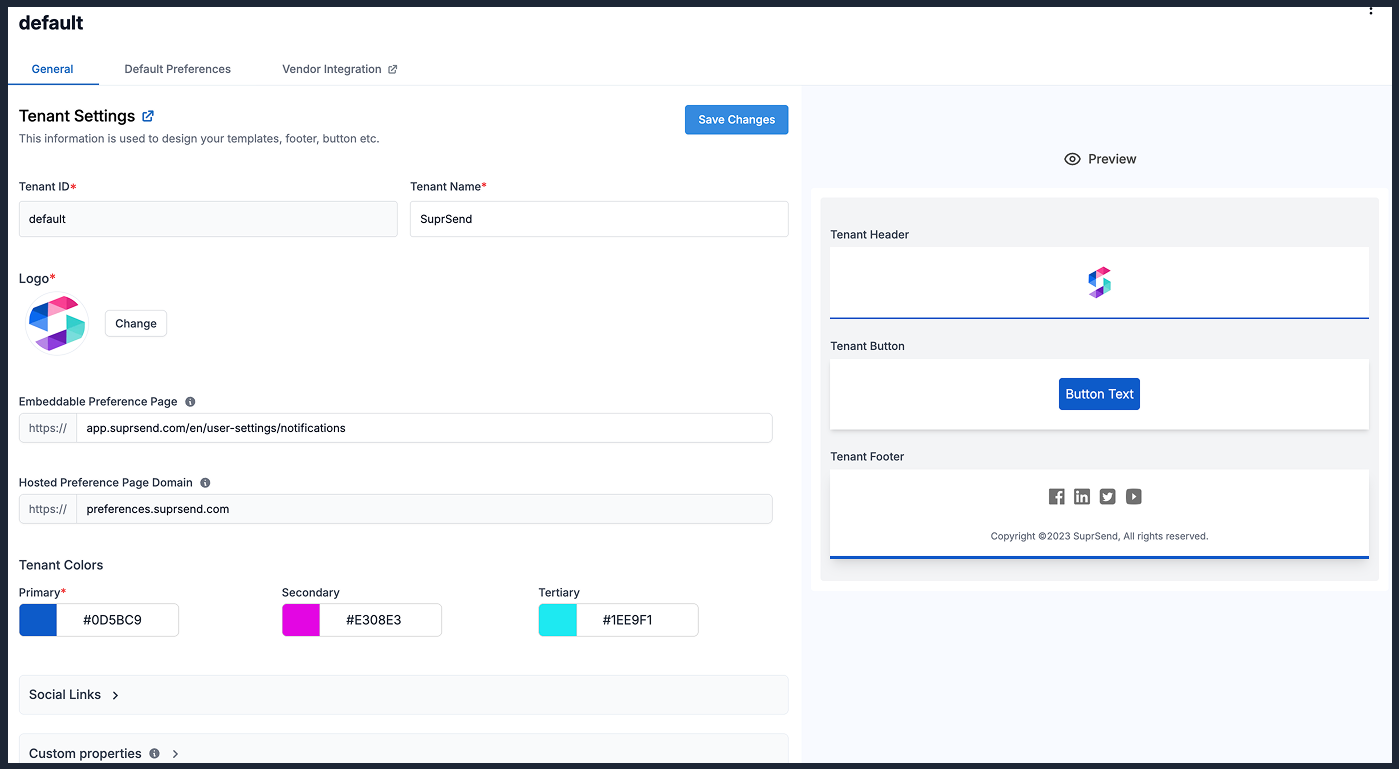
Task: Click the Primary color swatch
Action: 38,620
